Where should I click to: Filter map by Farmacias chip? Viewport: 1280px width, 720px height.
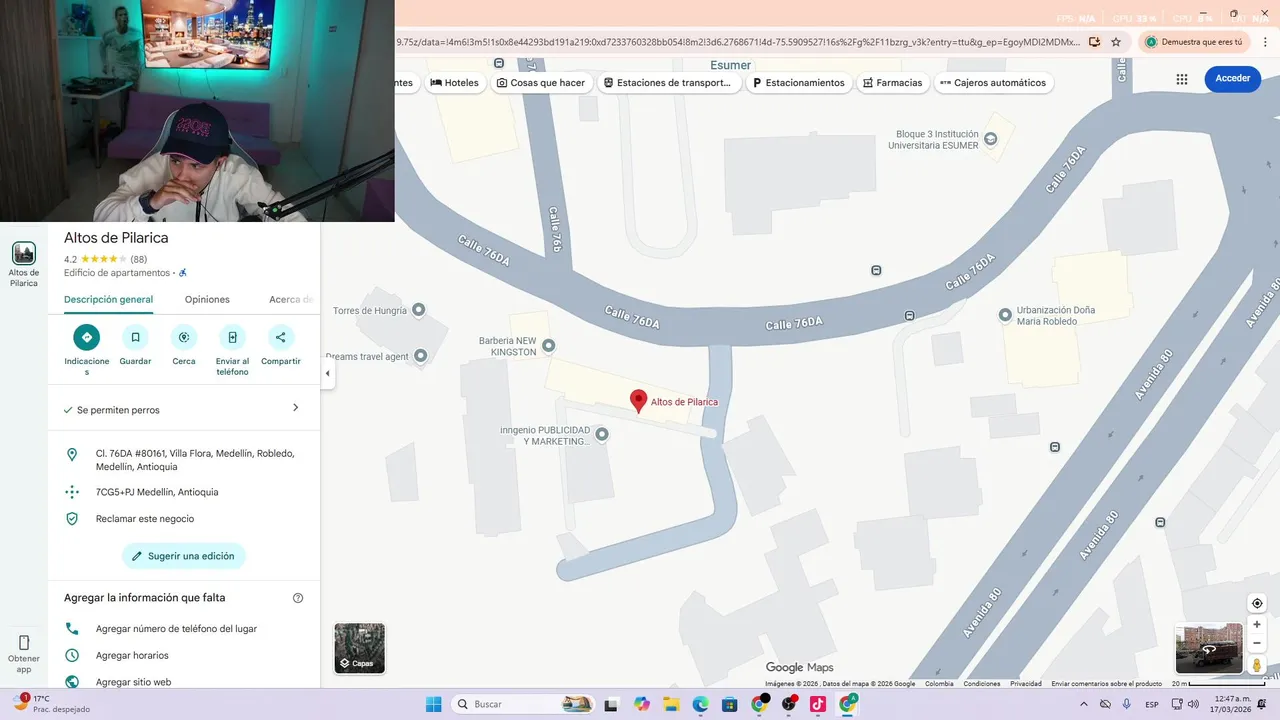[892, 83]
